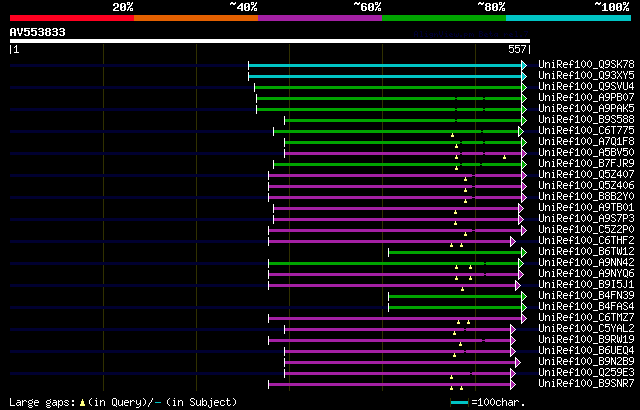Screen dimensions: 640x410
Task: Click the AV553833 query name
Action: coord(38,32)
